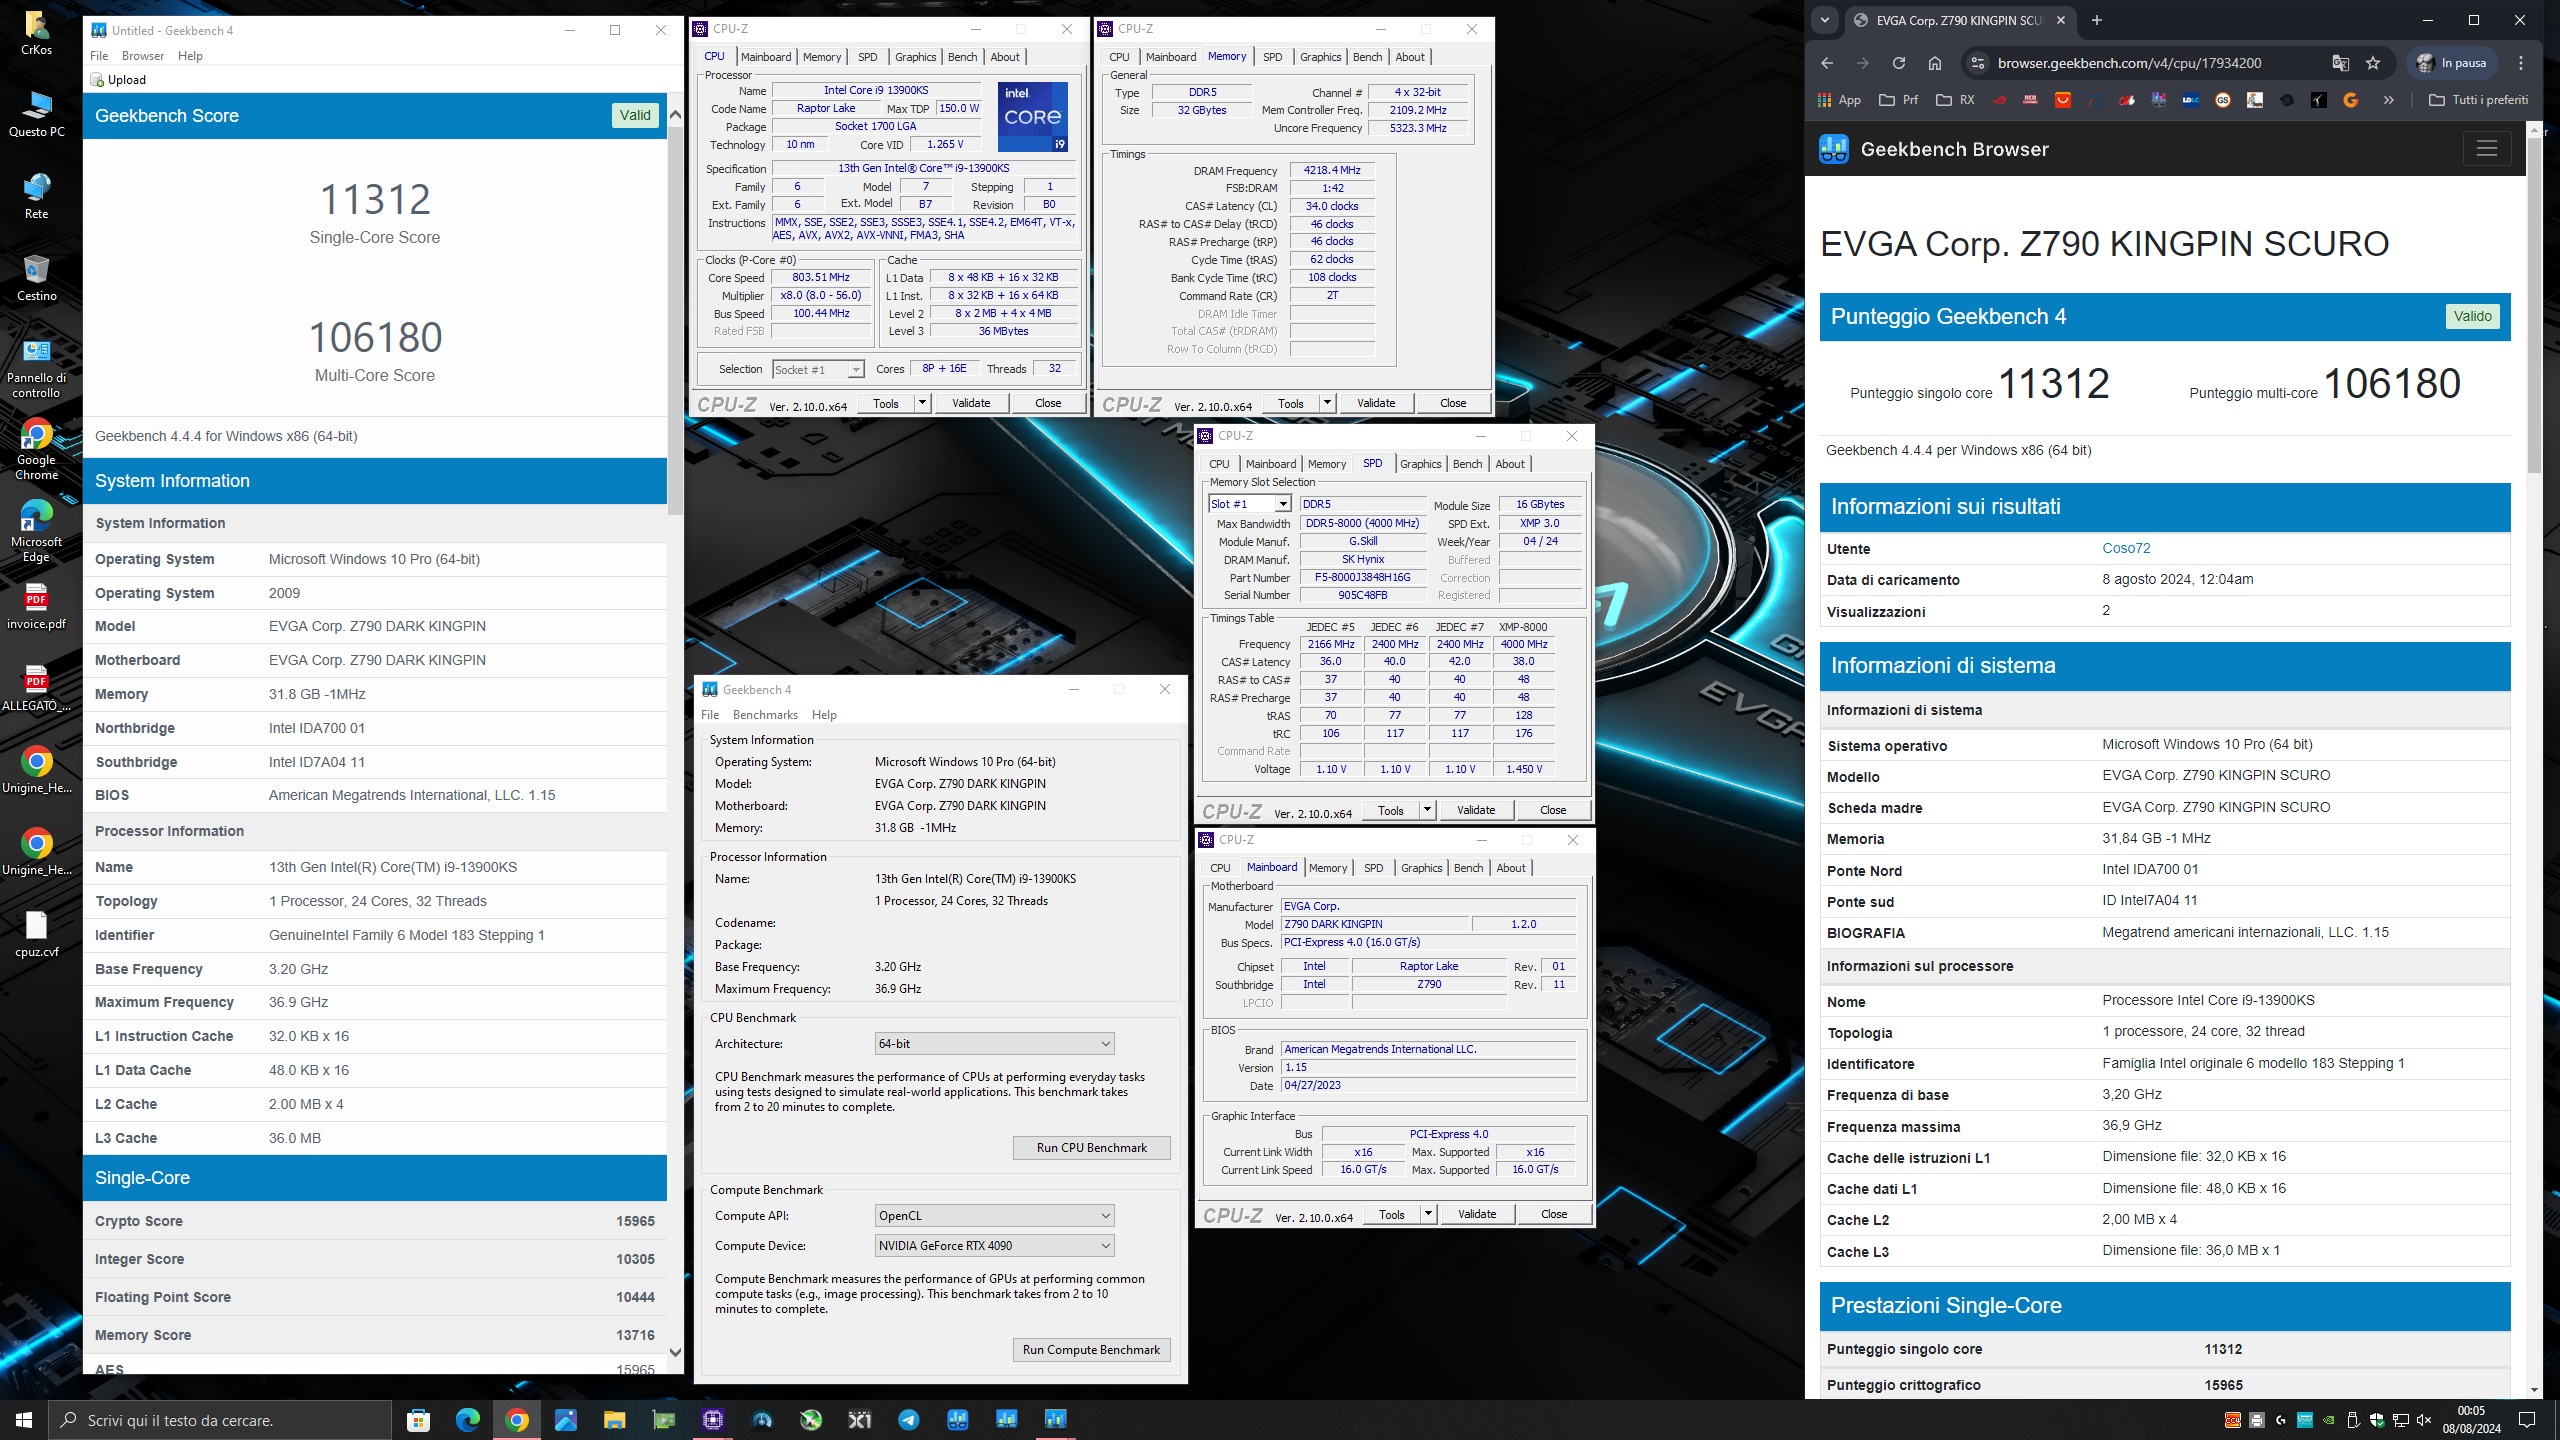Open the Browser menu in Geekbench results window
The height and width of the screenshot is (1440, 2560).
pos(143,56)
